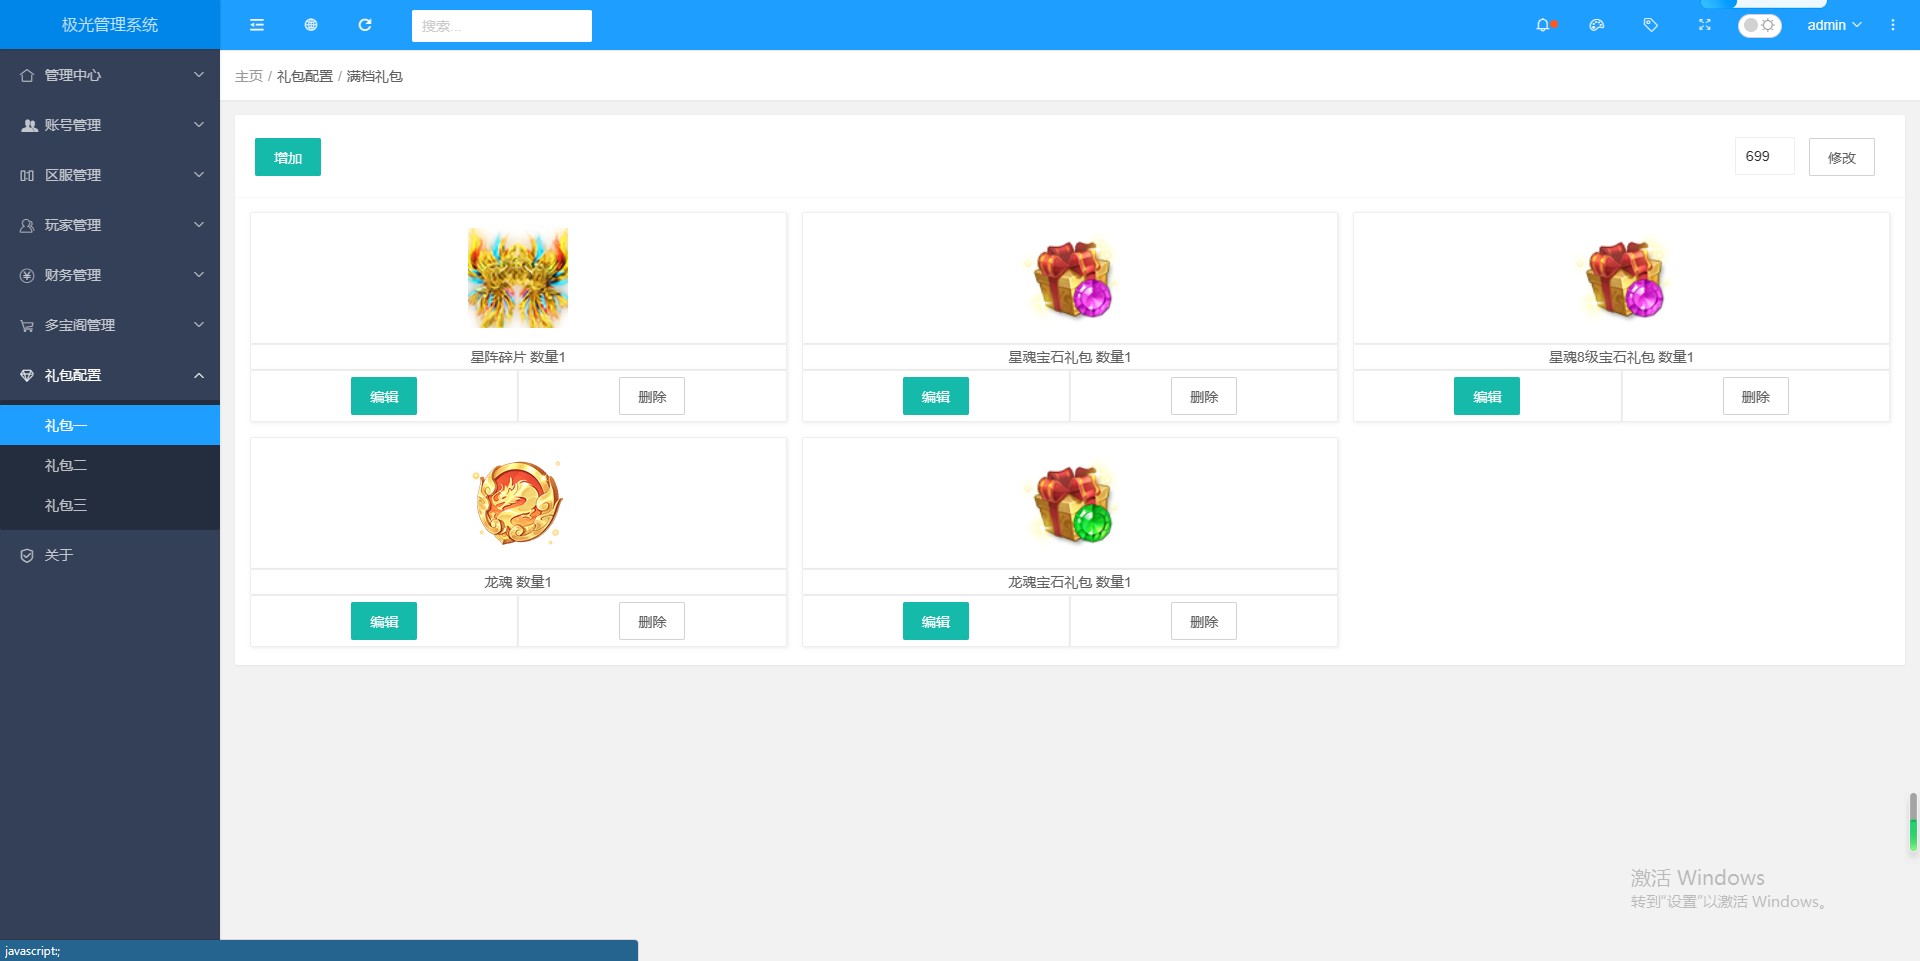
Task: Click 极光管理系统 logo title
Action: [x=110, y=25]
